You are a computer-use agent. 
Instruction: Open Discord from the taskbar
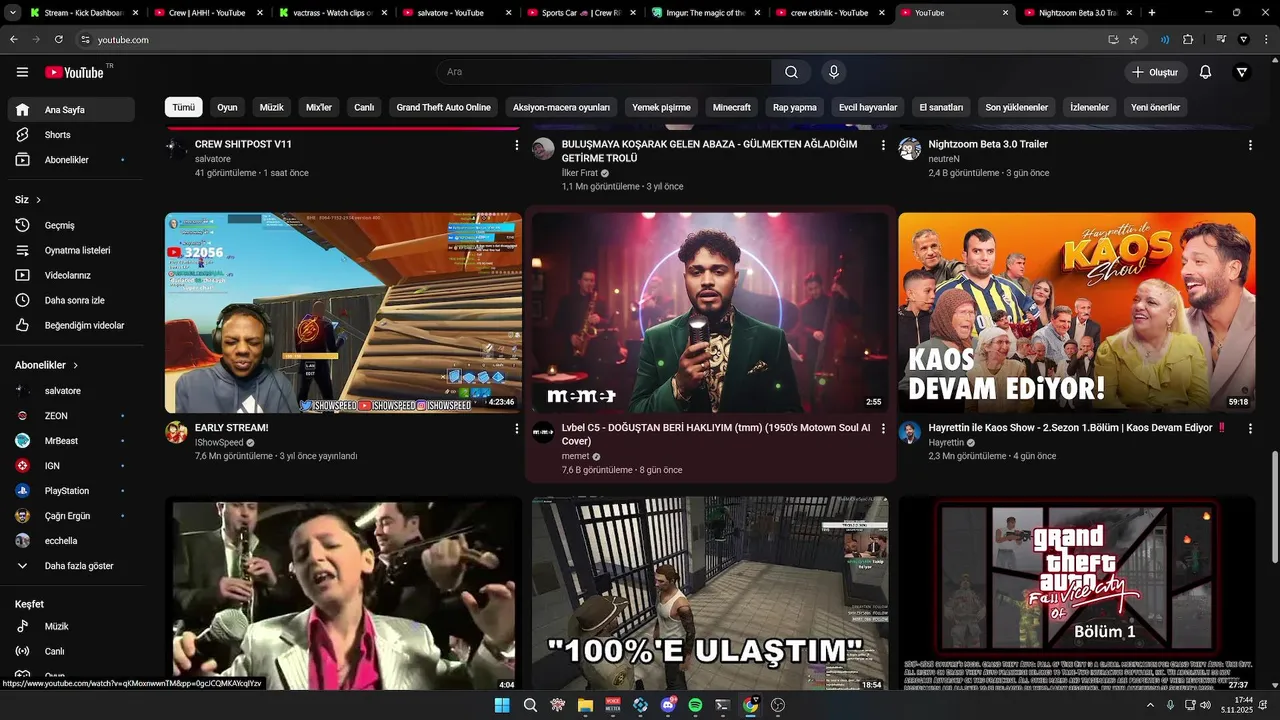[668, 705]
